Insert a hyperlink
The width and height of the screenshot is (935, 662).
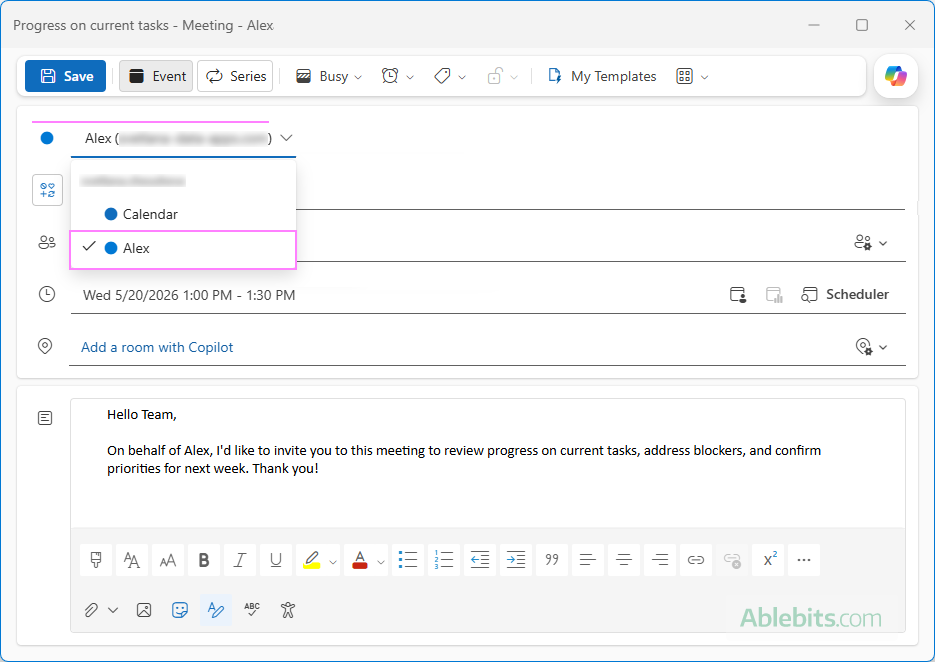[696, 559]
